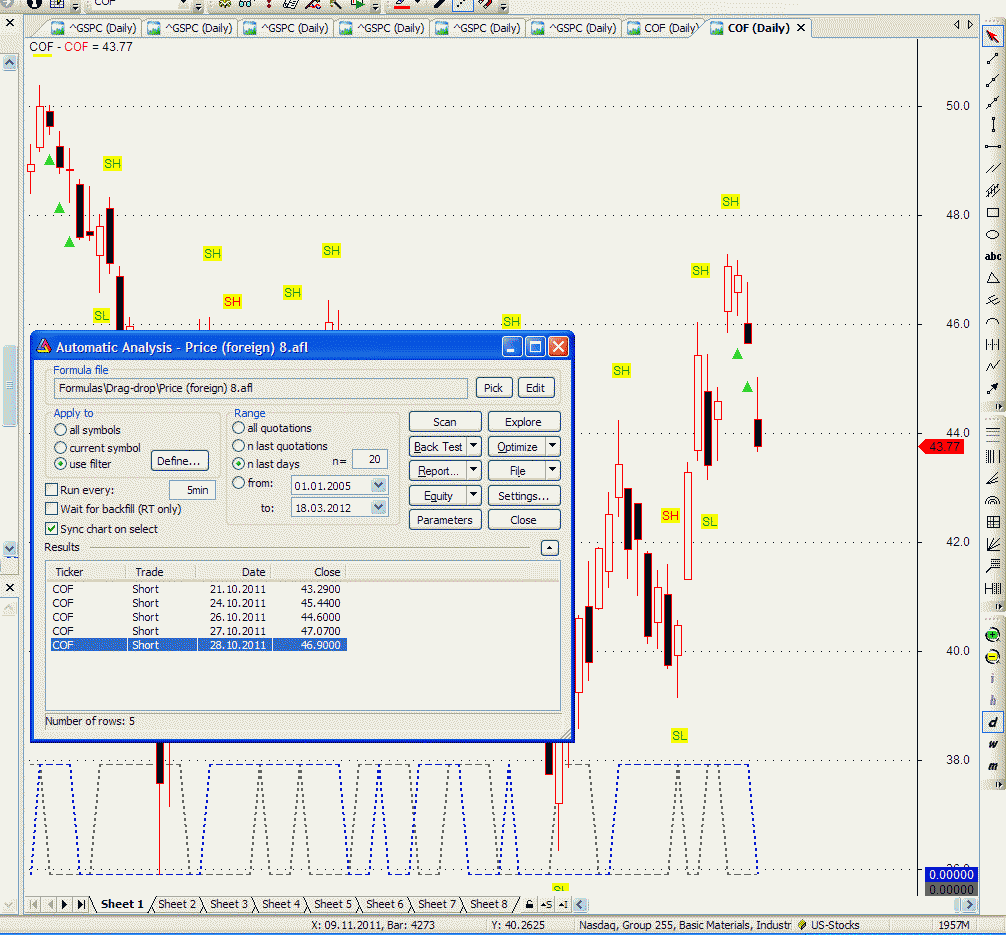The width and height of the screenshot is (1006, 935).
Task: Open the 'from' date dropdown
Action: click(x=378, y=485)
